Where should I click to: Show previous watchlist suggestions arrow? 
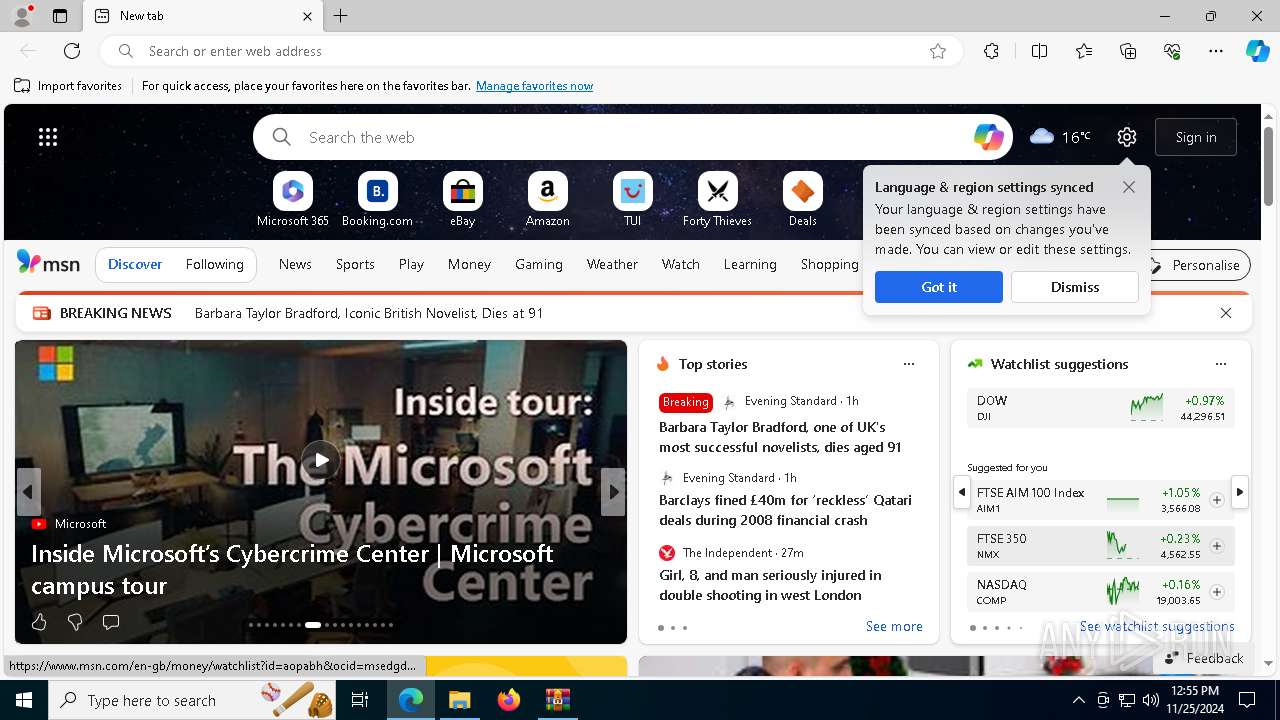click(961, 492)
